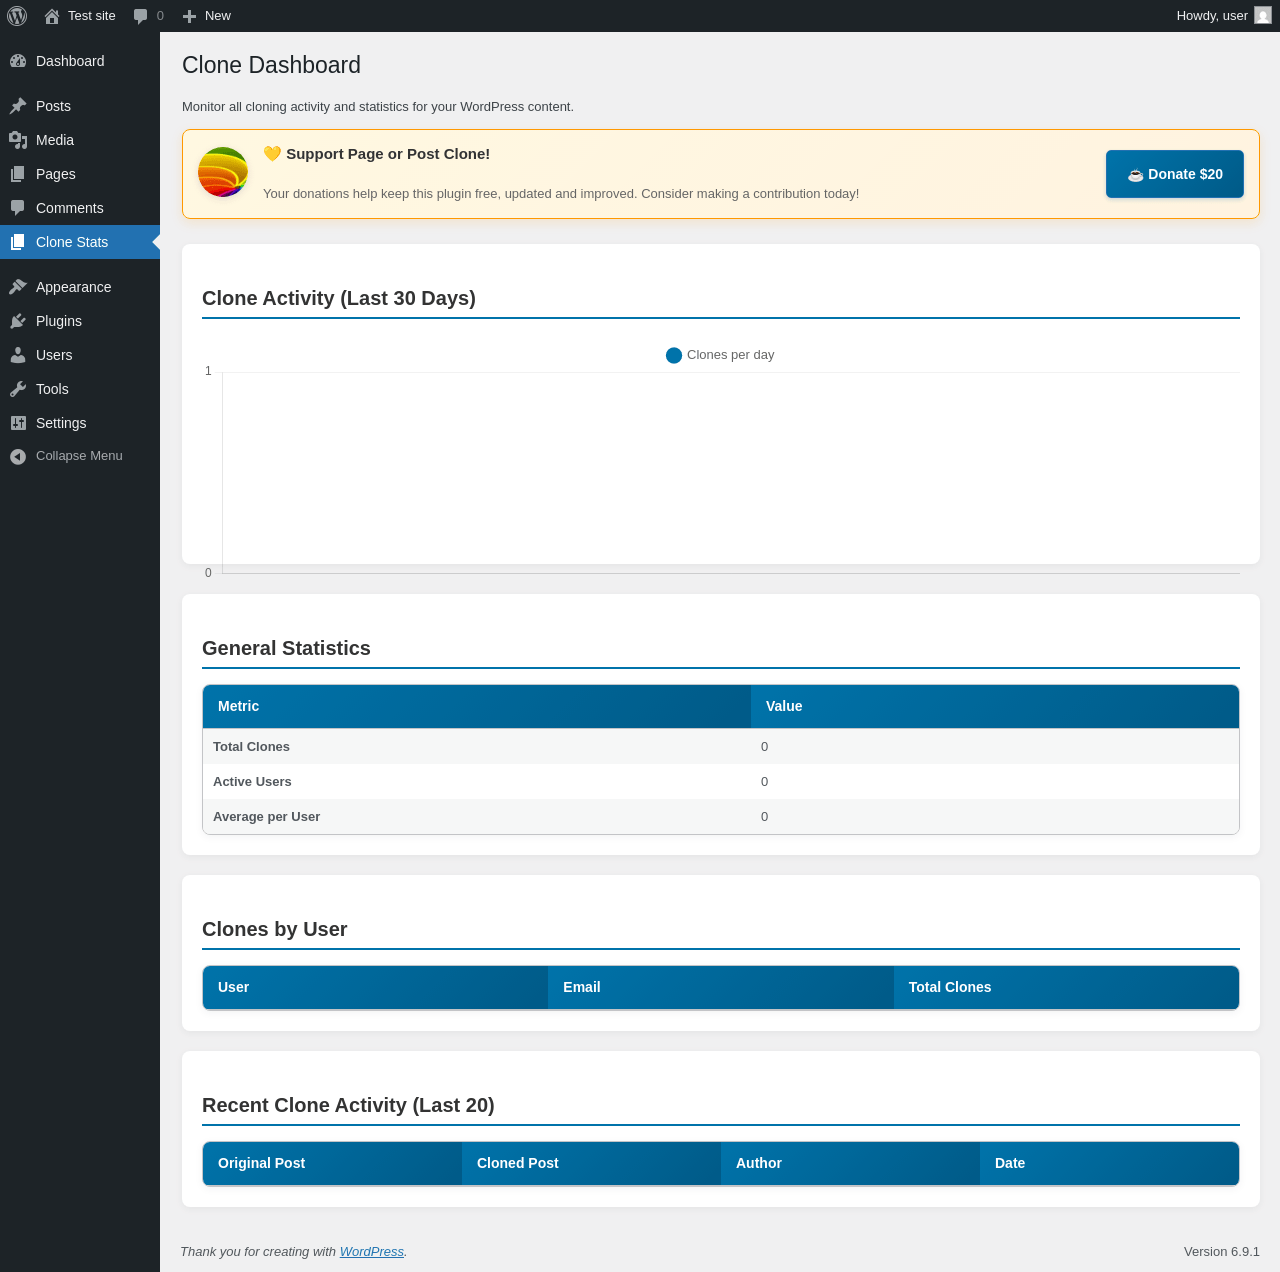Click the Tools wrench icon
The width and height of the screenshot is (1280, 1272).
tap(18, 389)
